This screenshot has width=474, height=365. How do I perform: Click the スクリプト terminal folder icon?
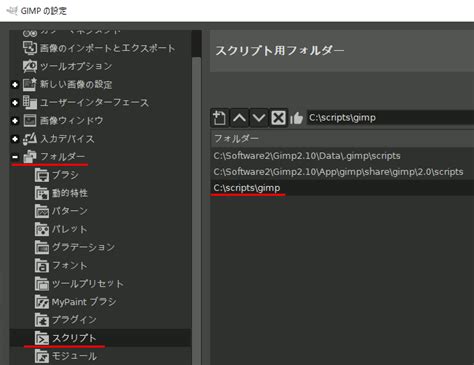[x=42, y=338]
